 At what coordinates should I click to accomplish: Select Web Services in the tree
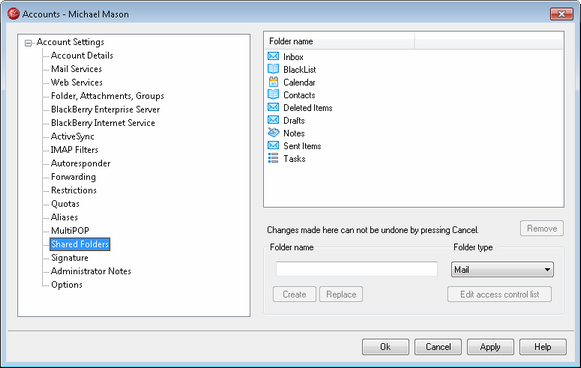click(77, 82)
